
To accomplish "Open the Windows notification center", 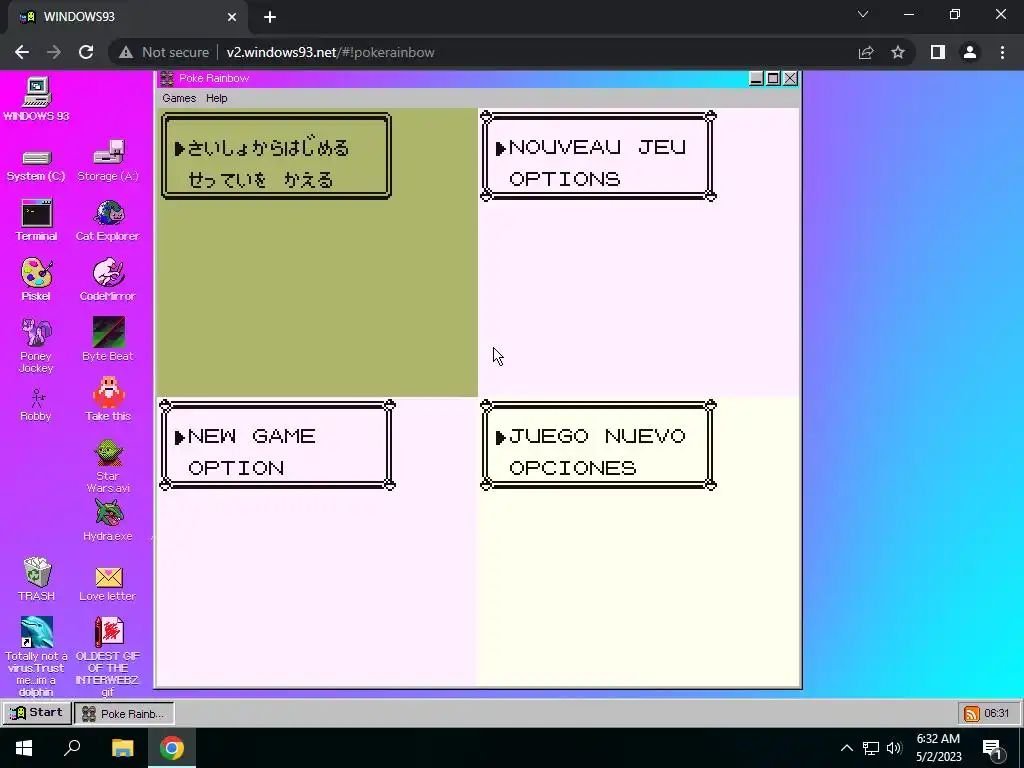I will pos(992,749).
